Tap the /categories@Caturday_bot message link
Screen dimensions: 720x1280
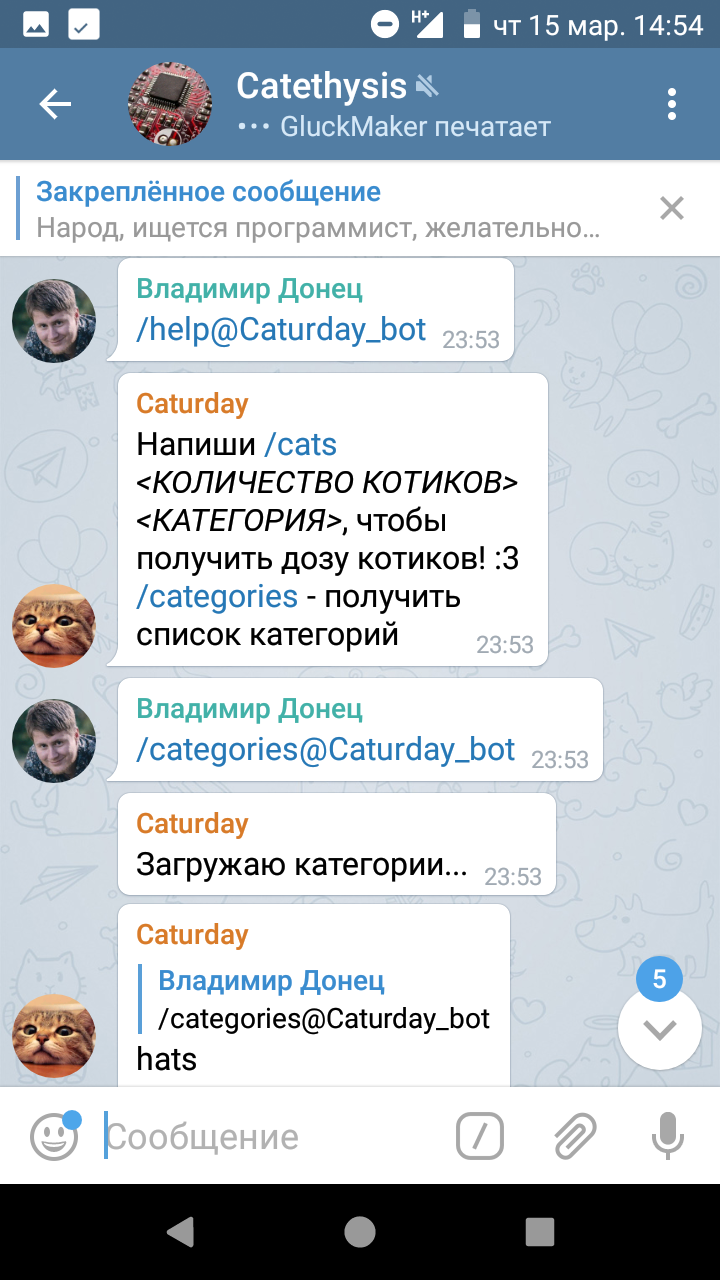coord(326,749)
